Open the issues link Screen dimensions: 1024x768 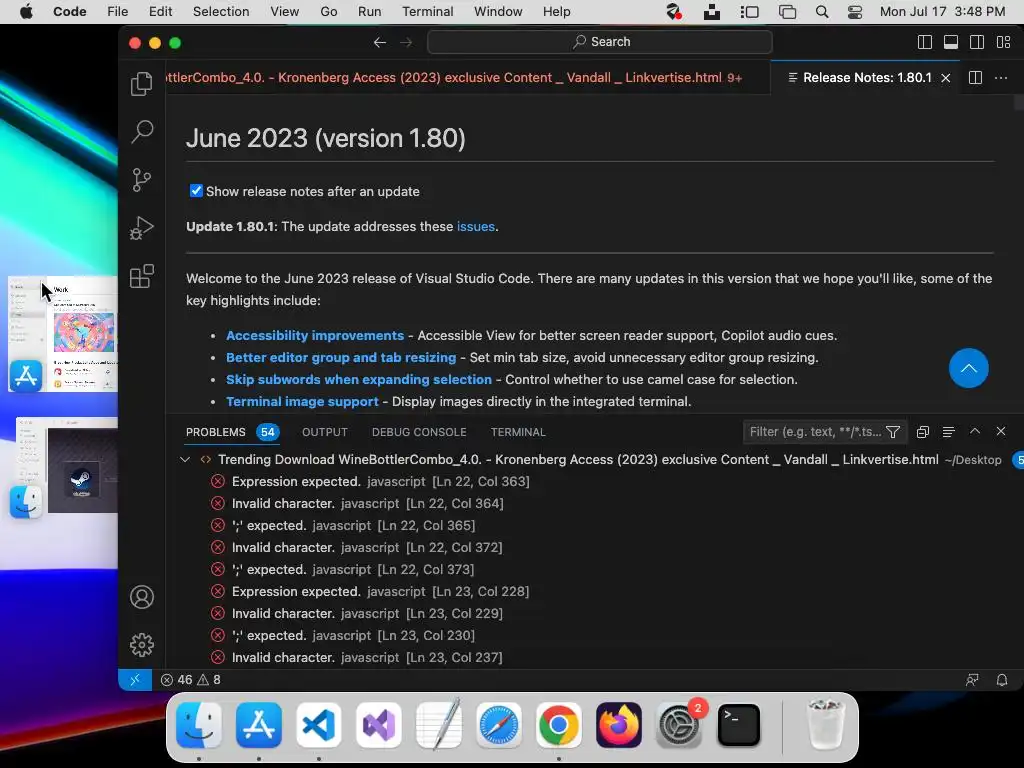475,227
